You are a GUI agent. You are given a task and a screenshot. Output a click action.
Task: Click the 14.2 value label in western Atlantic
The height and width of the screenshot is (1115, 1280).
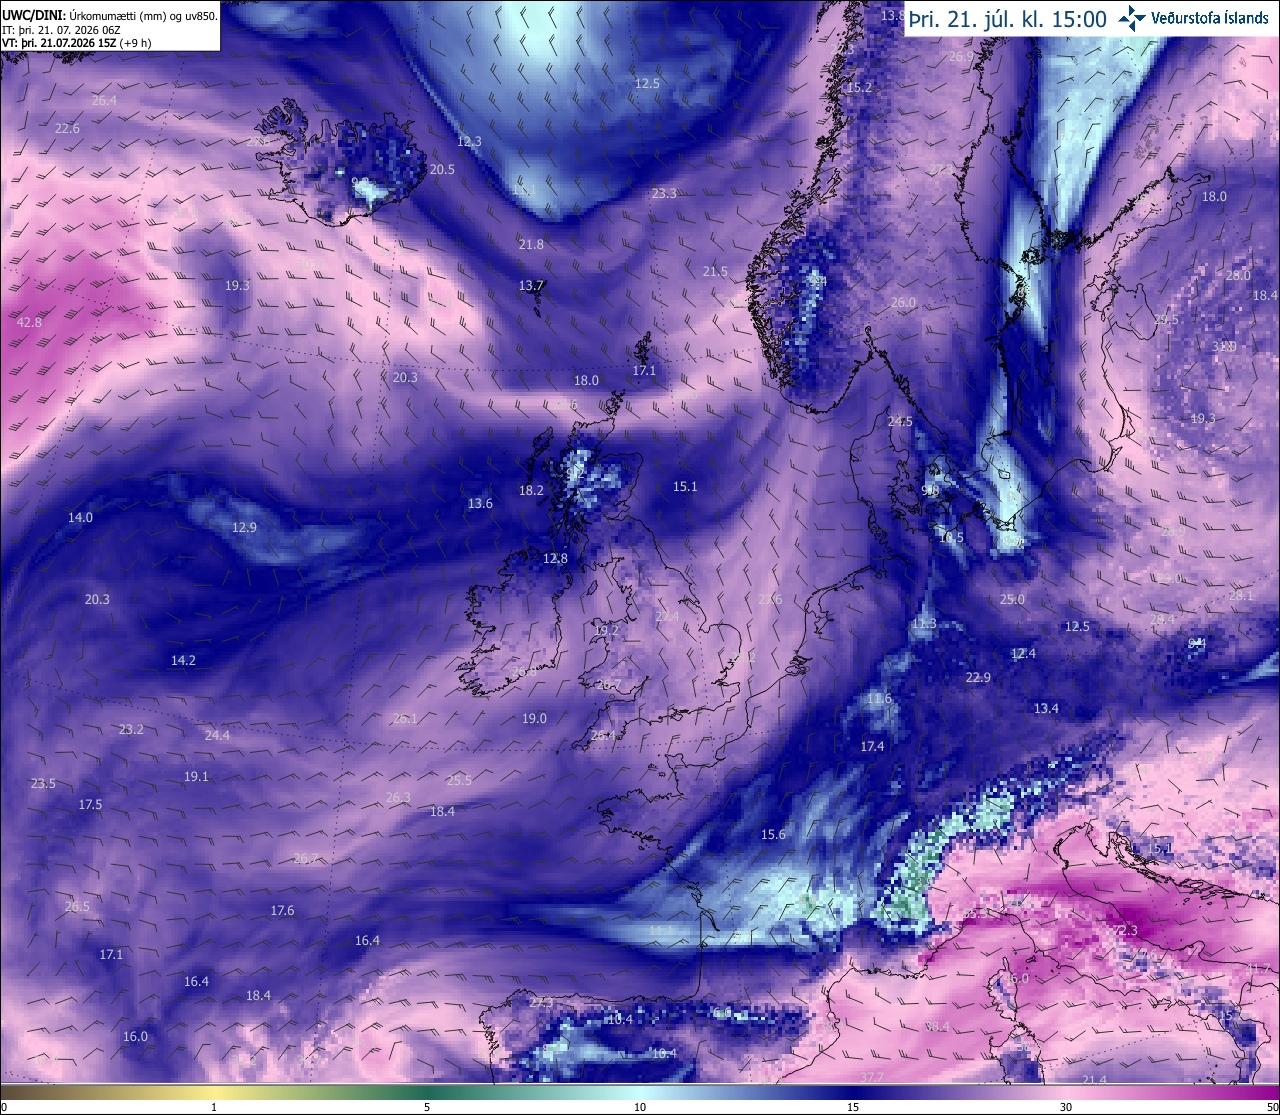(183, 660)
